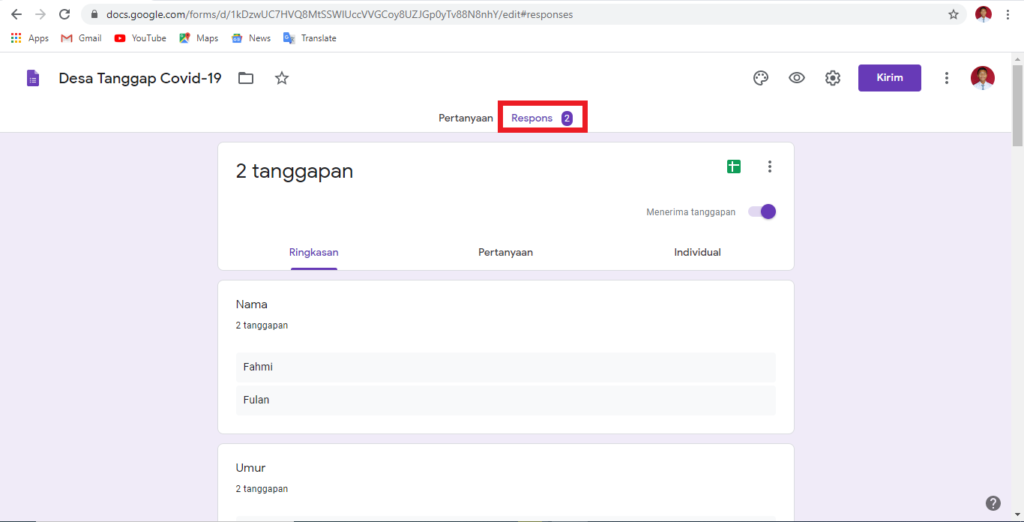Open Apps bookmark shortcut

tap(29, 38)
